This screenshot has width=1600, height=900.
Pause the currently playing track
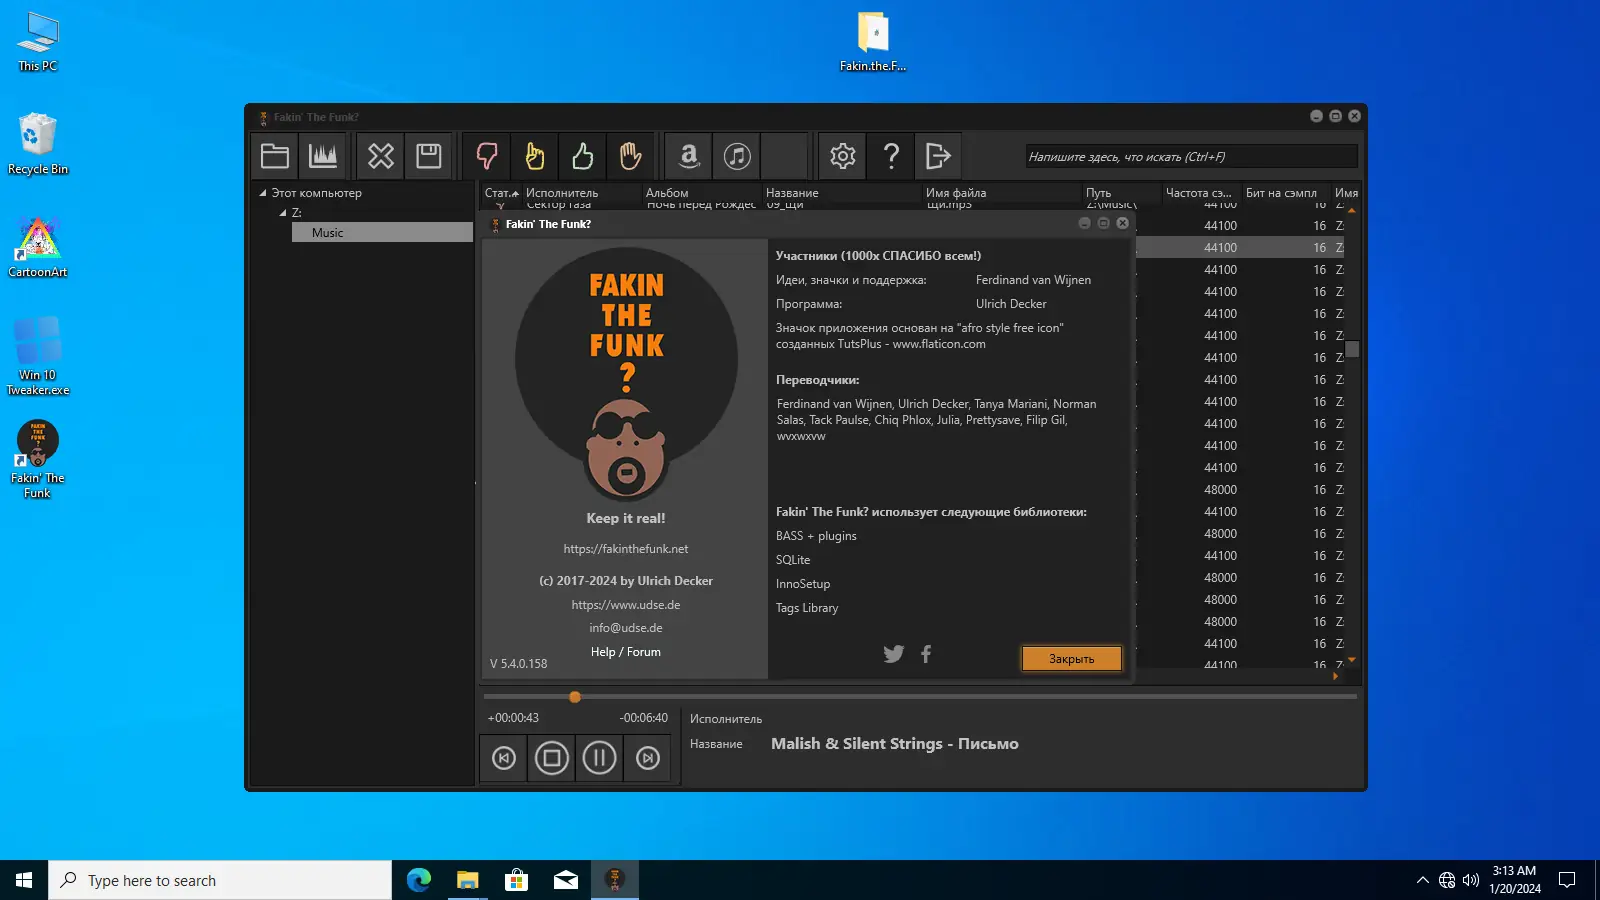(x=599, y=758)
